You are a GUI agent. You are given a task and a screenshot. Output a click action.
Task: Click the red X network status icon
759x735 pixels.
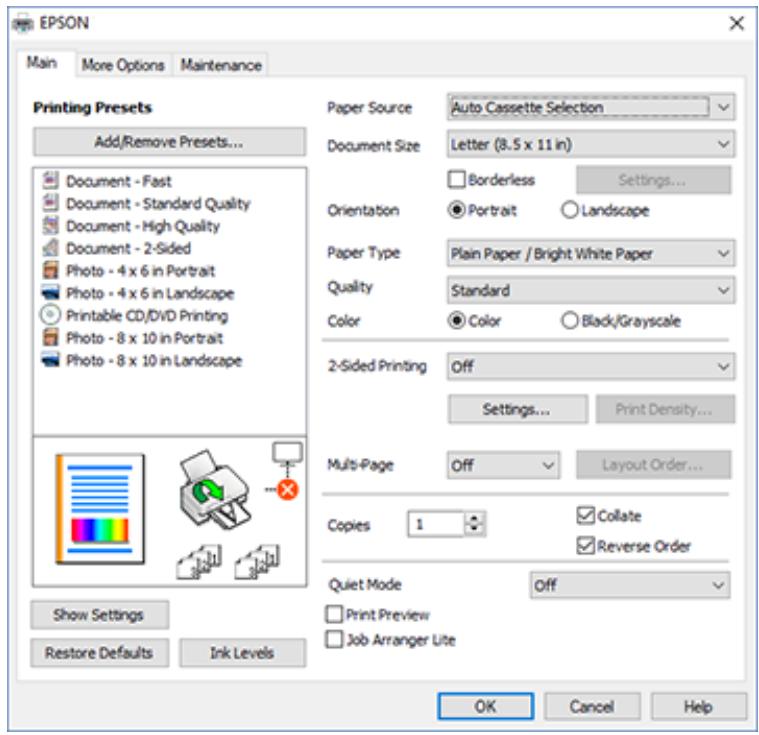point(288,490)
